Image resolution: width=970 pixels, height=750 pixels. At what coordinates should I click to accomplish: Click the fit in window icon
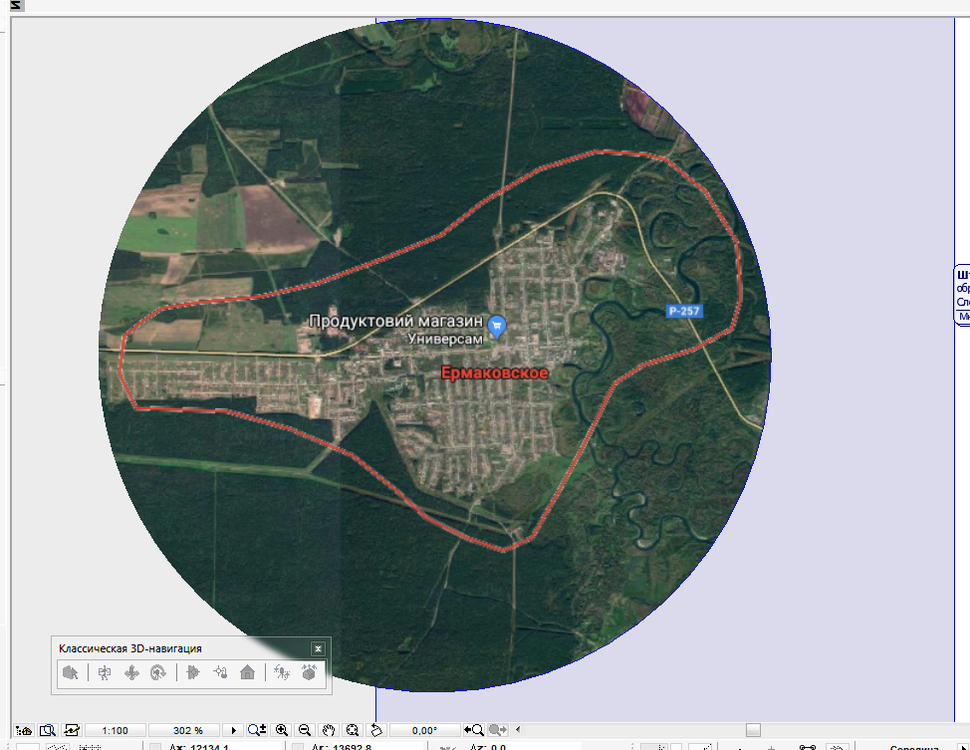point(351,730)
